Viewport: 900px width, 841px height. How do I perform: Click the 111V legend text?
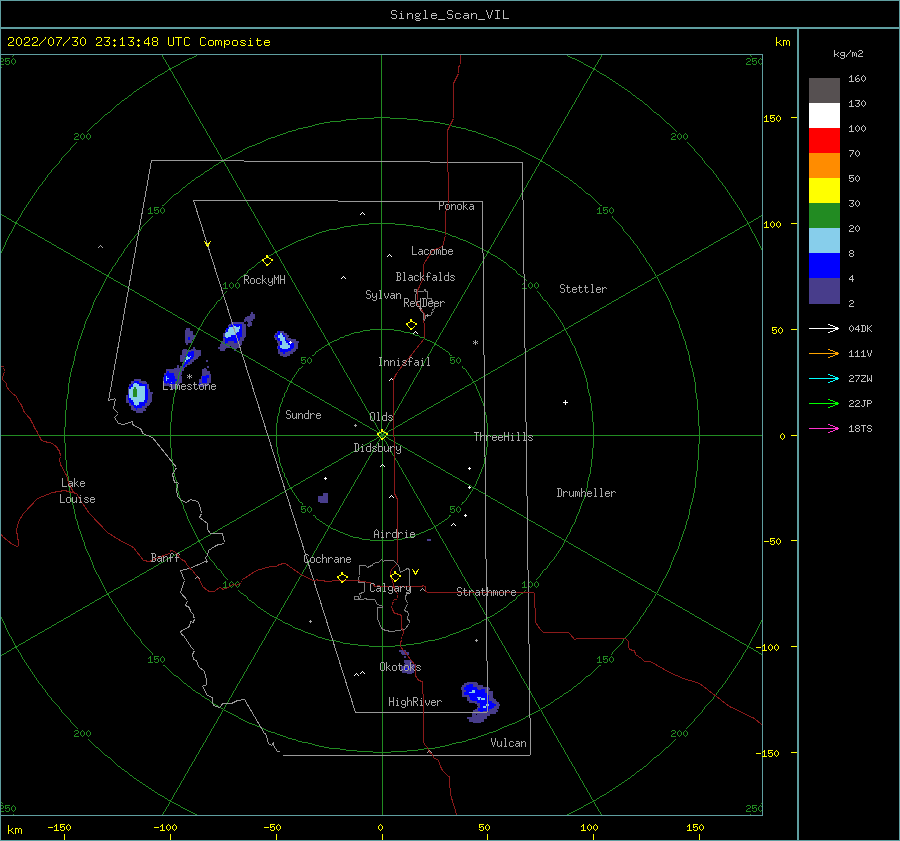[860, 354]
